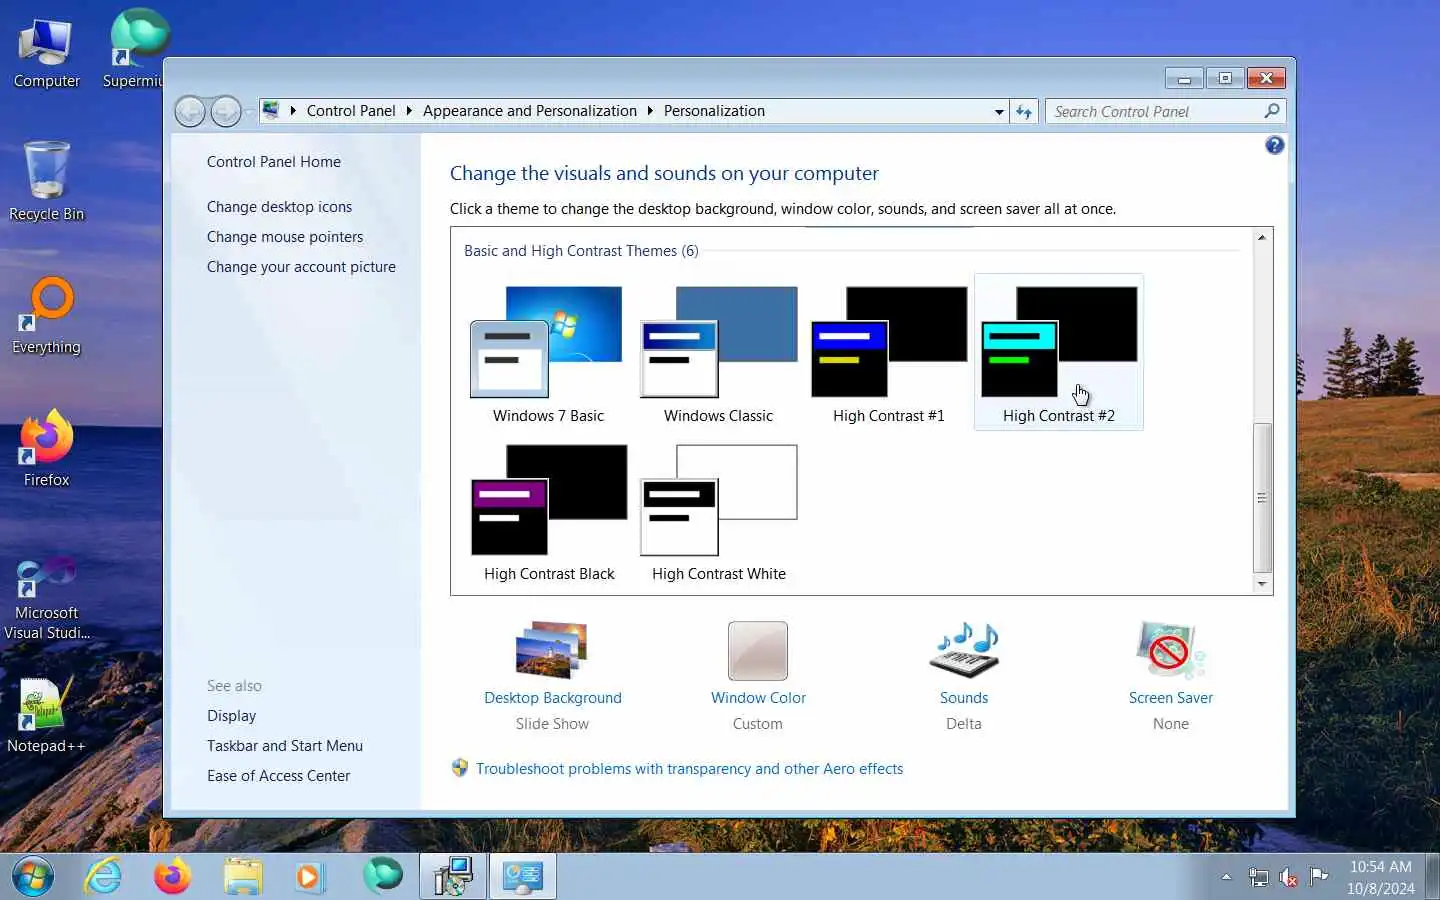Open the Screen Saver settings icon

click(x=1170, y=650)
